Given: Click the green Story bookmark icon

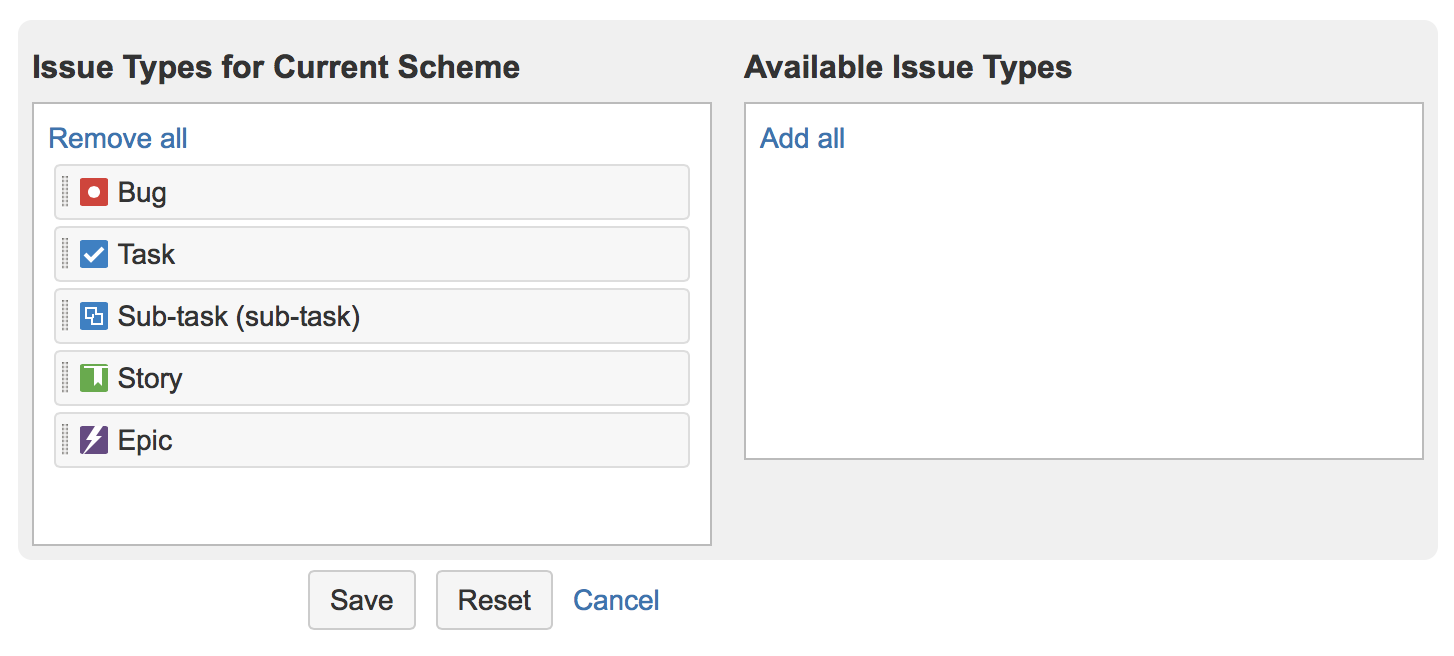Looking at the screenshot, I should click(94, 378).
